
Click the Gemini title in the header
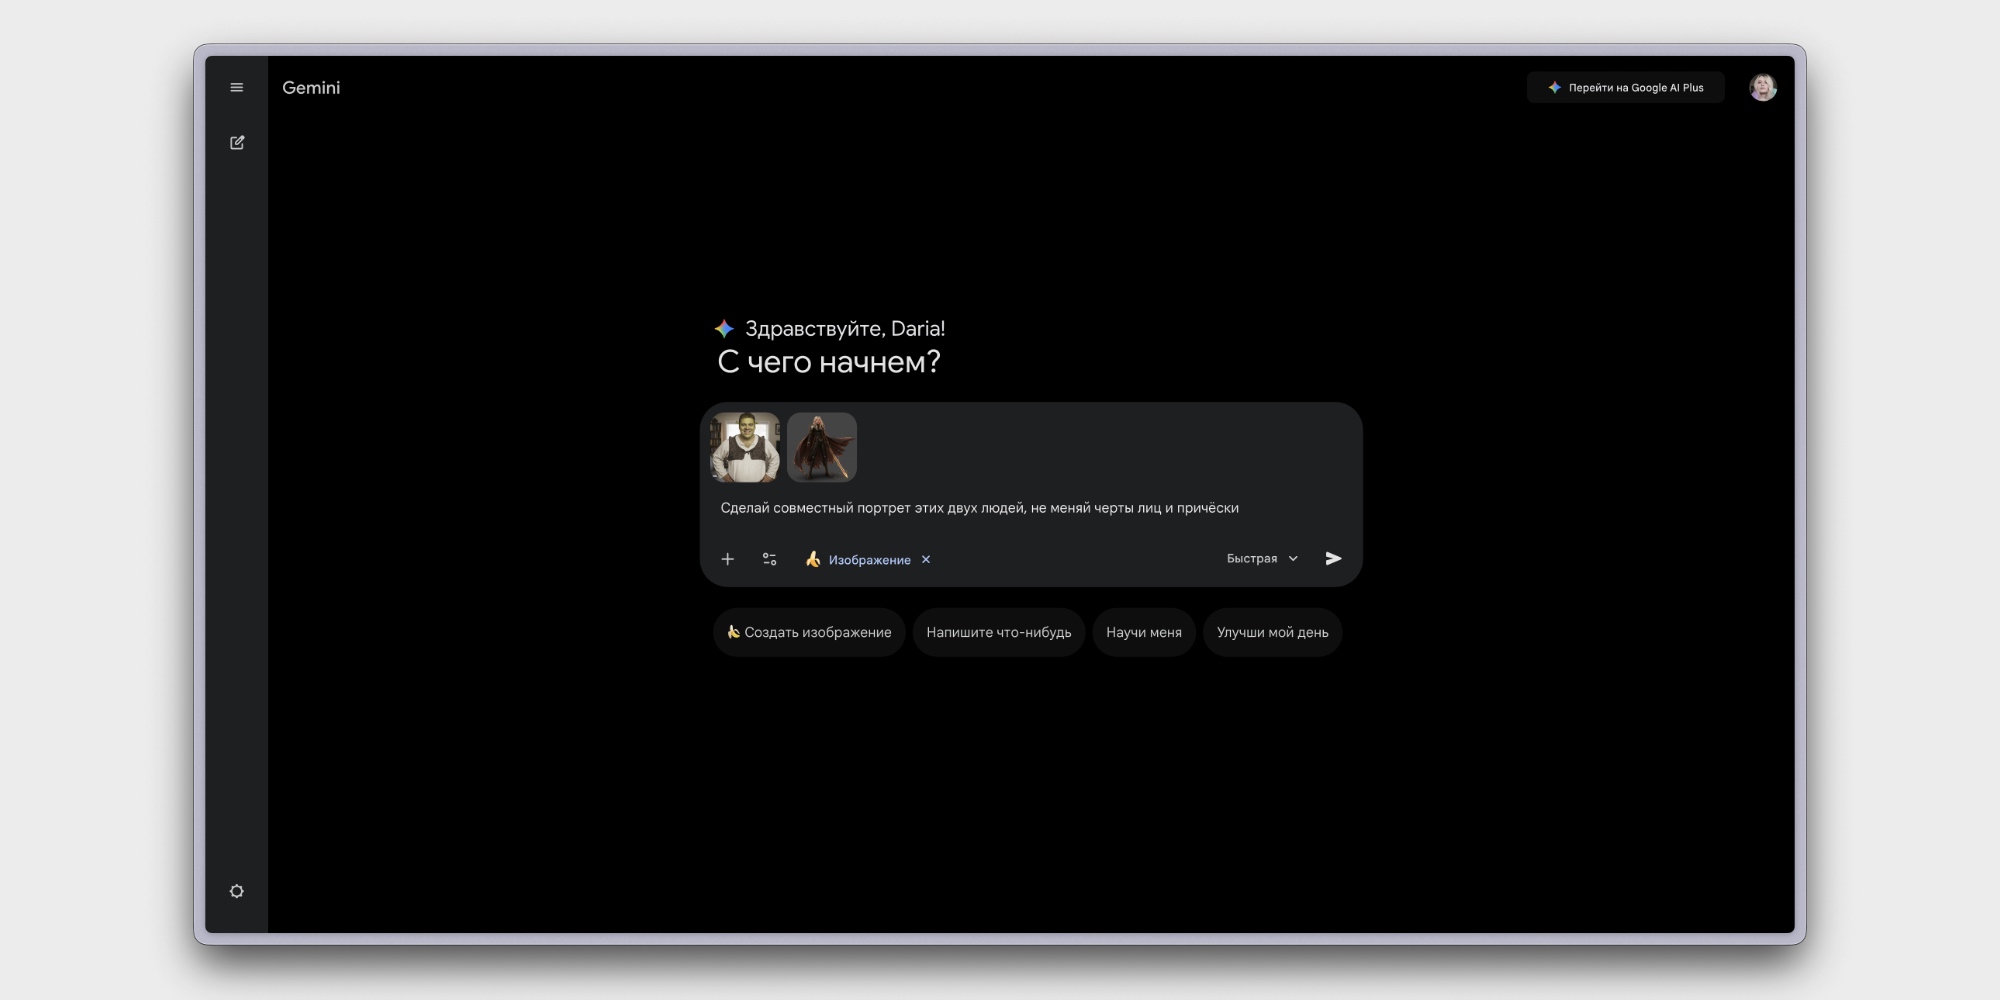click(x=311, y=88)
